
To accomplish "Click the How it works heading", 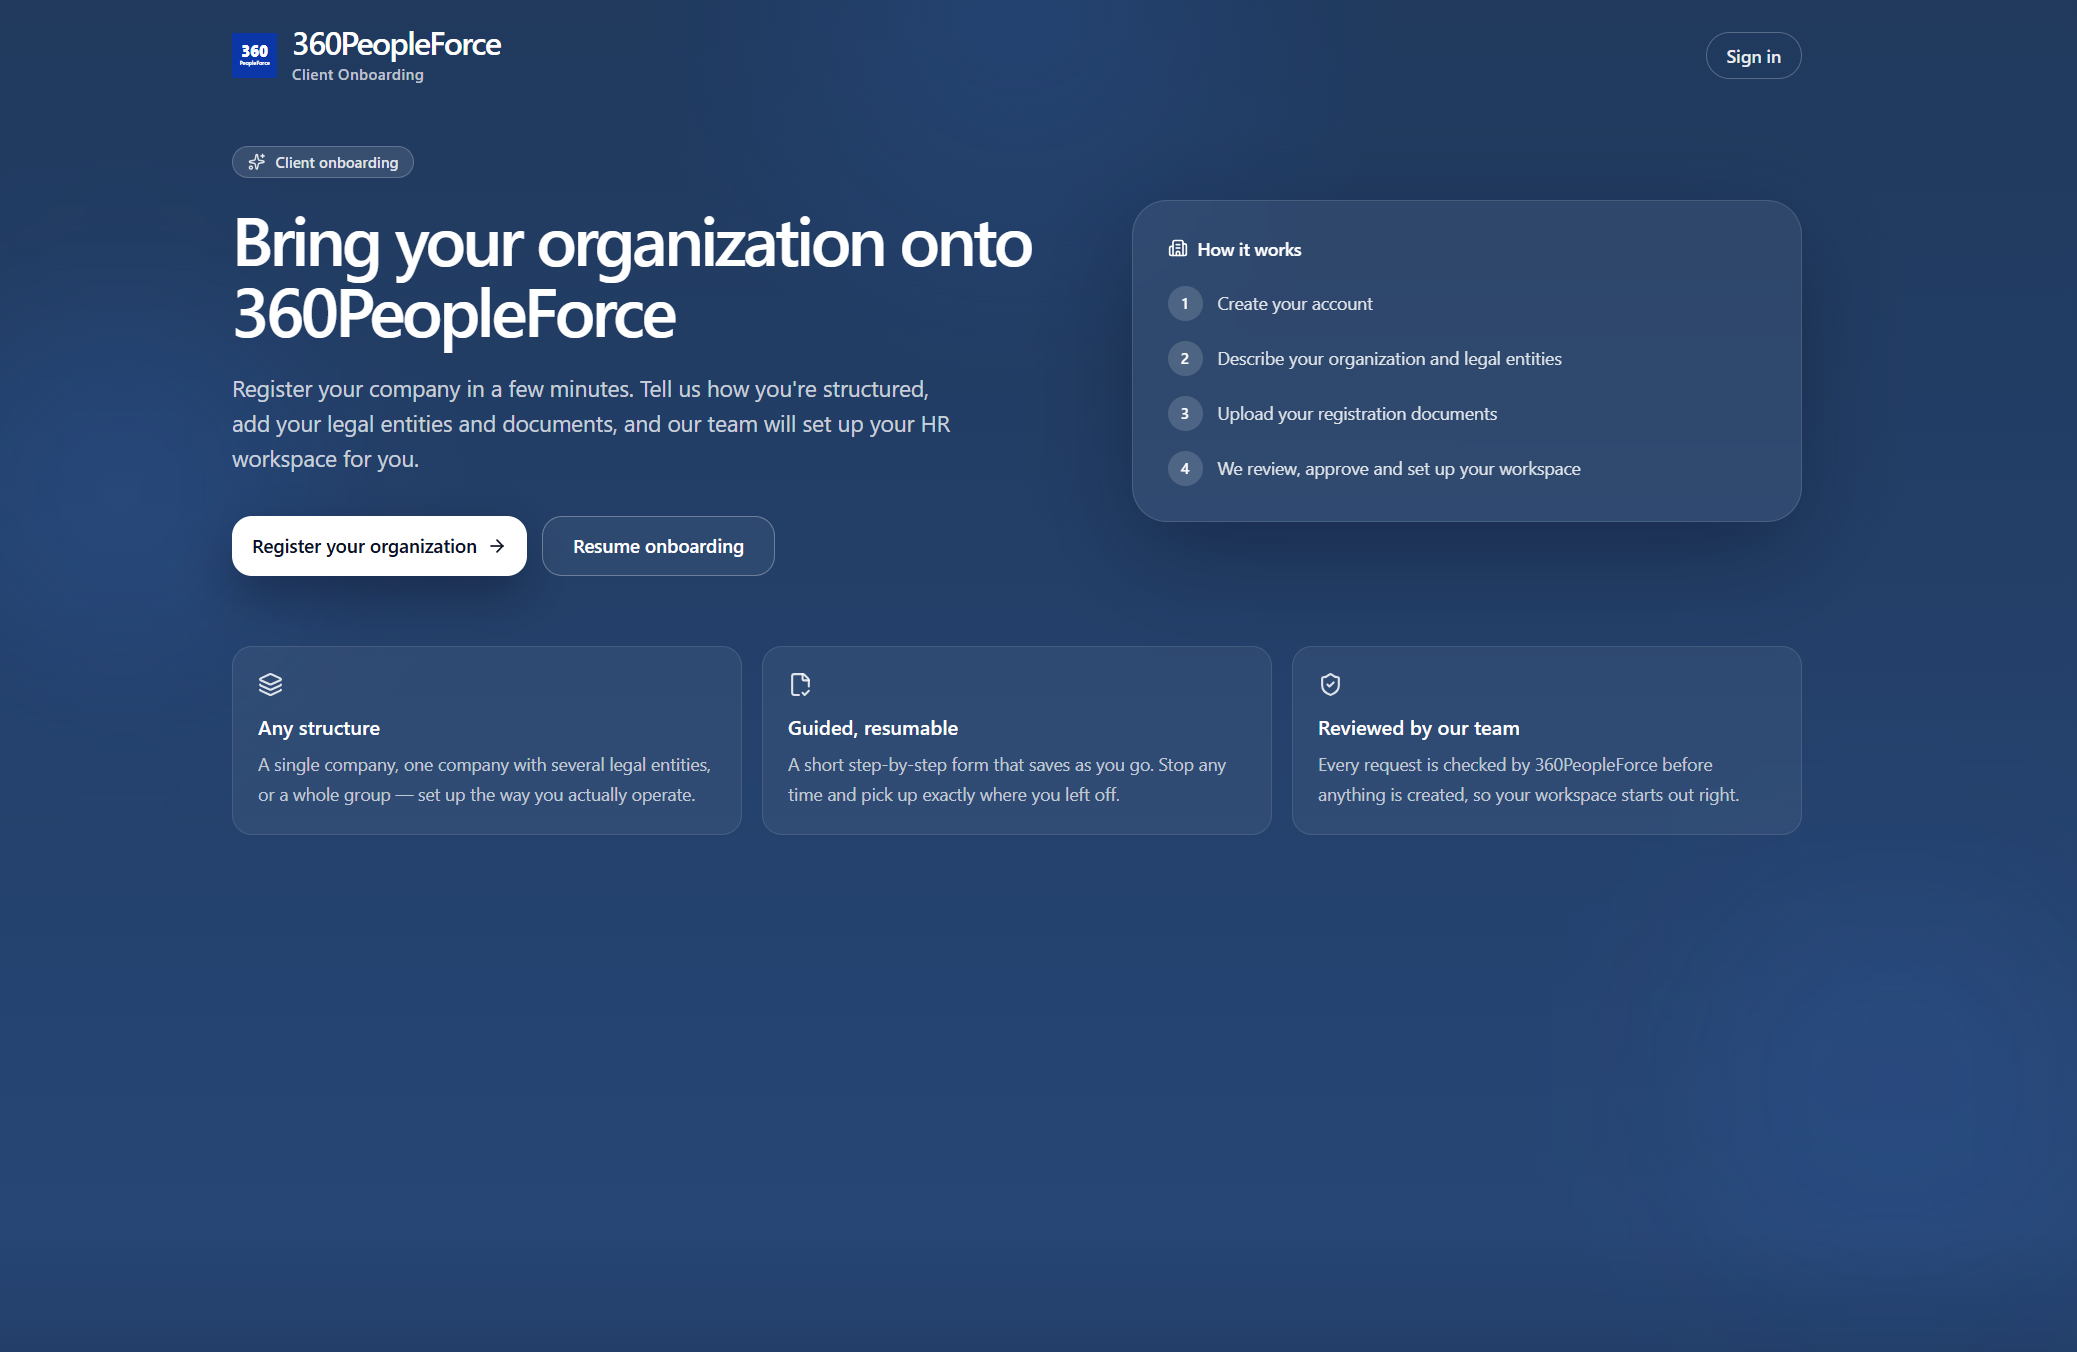I will [x=1249, y=249].
